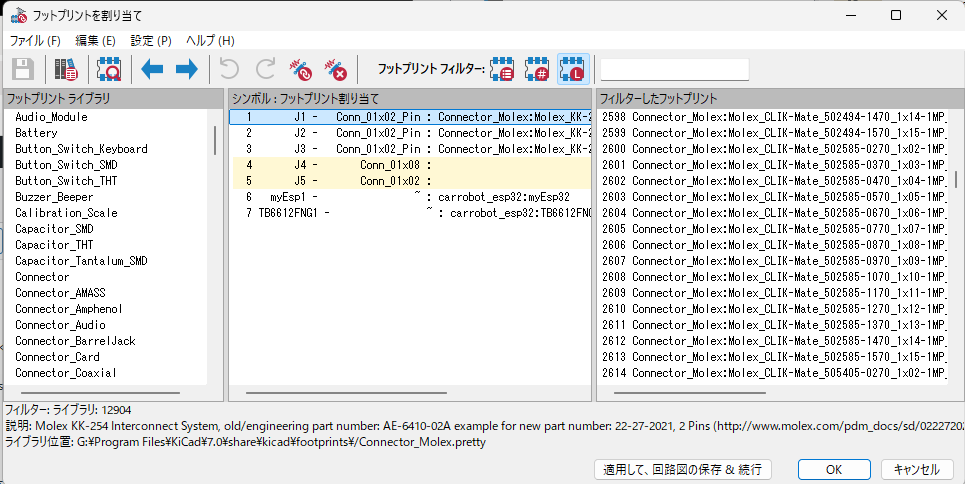Run automatic footprint association icon

coord(301,69)
